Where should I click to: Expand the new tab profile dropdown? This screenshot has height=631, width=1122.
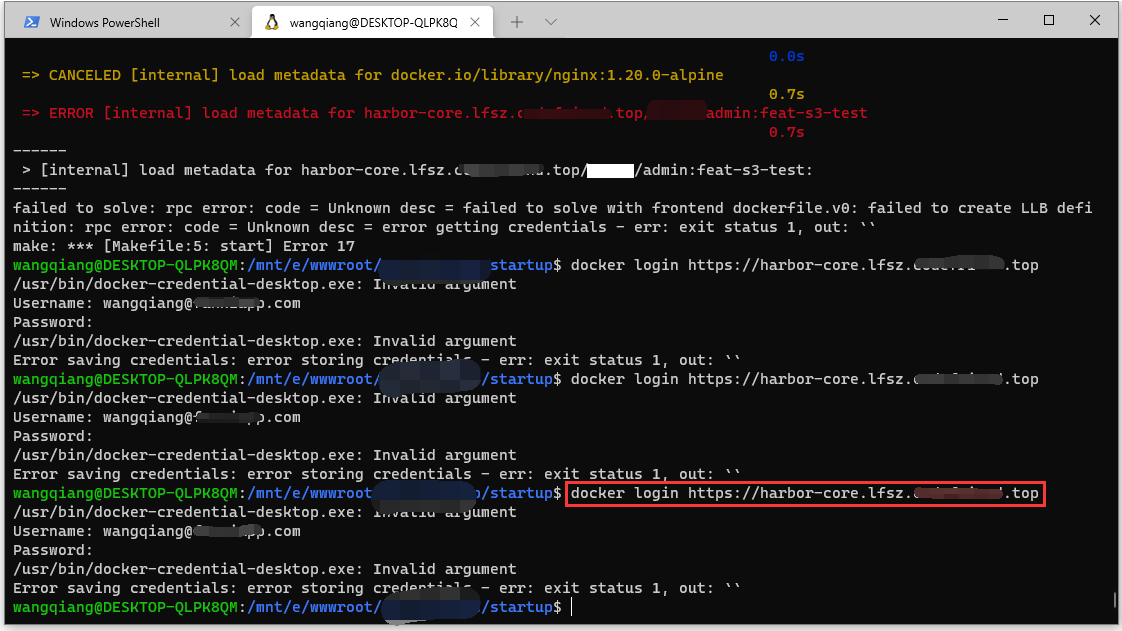click(551, 22)
